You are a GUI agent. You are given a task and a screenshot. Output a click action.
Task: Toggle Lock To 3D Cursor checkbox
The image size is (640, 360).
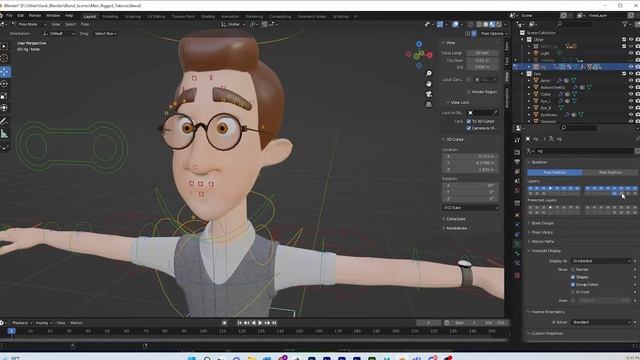coord(469,121)
